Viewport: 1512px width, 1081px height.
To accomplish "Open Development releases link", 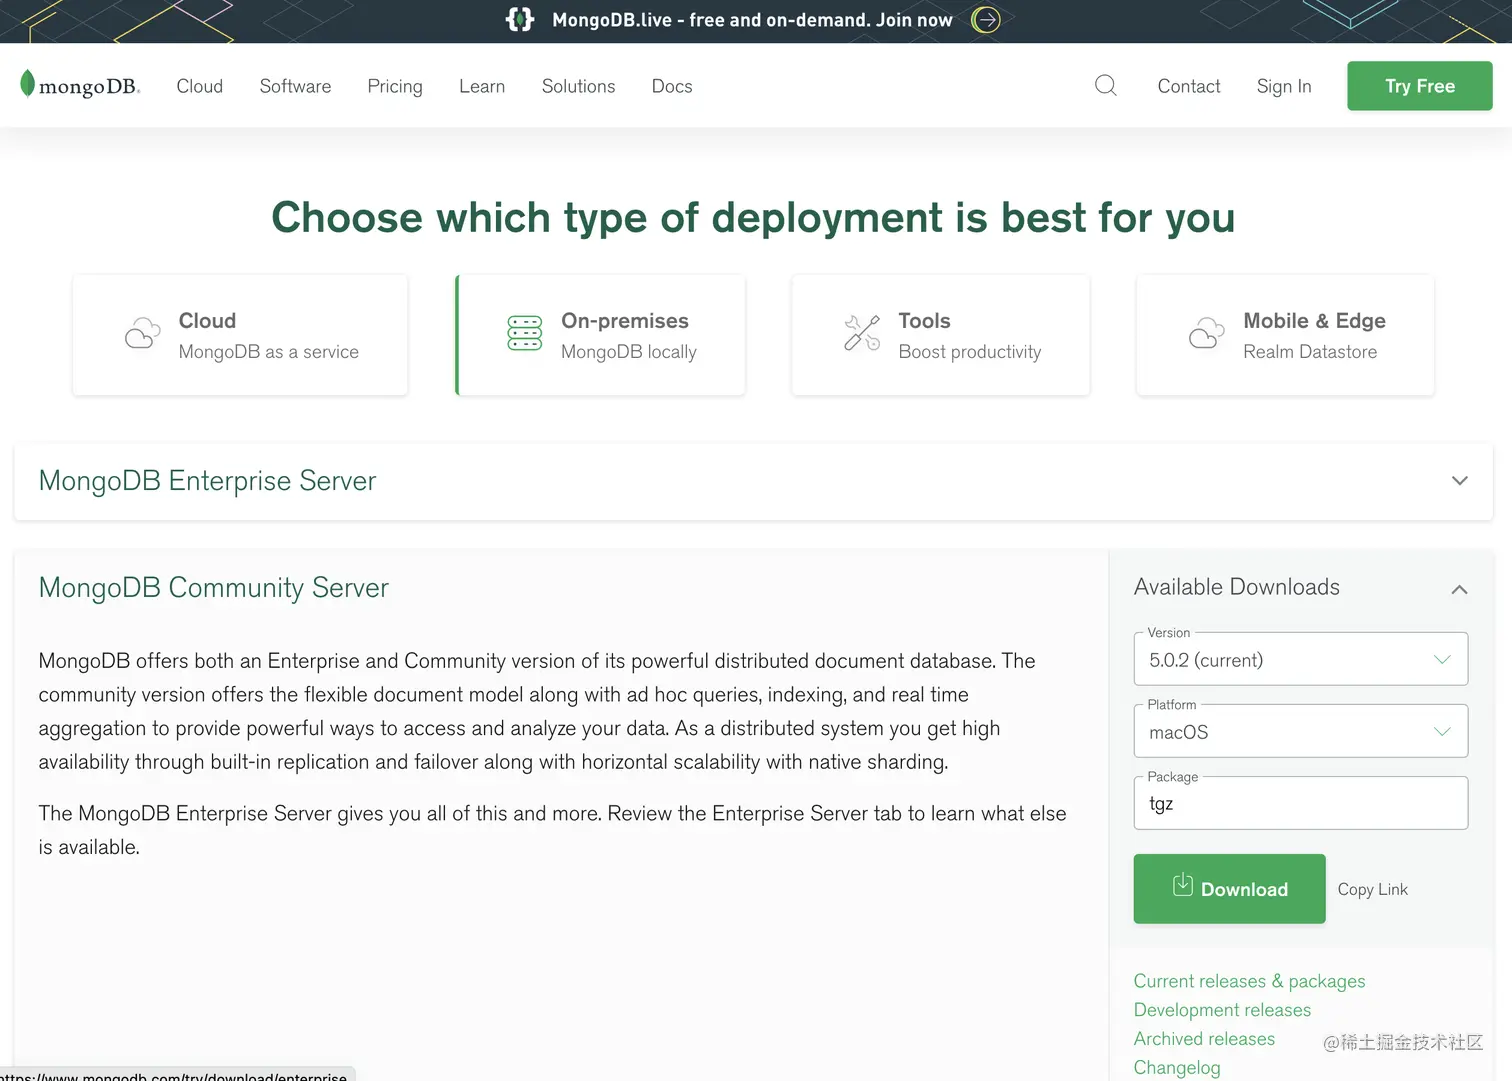I will pos(1222,1010).
